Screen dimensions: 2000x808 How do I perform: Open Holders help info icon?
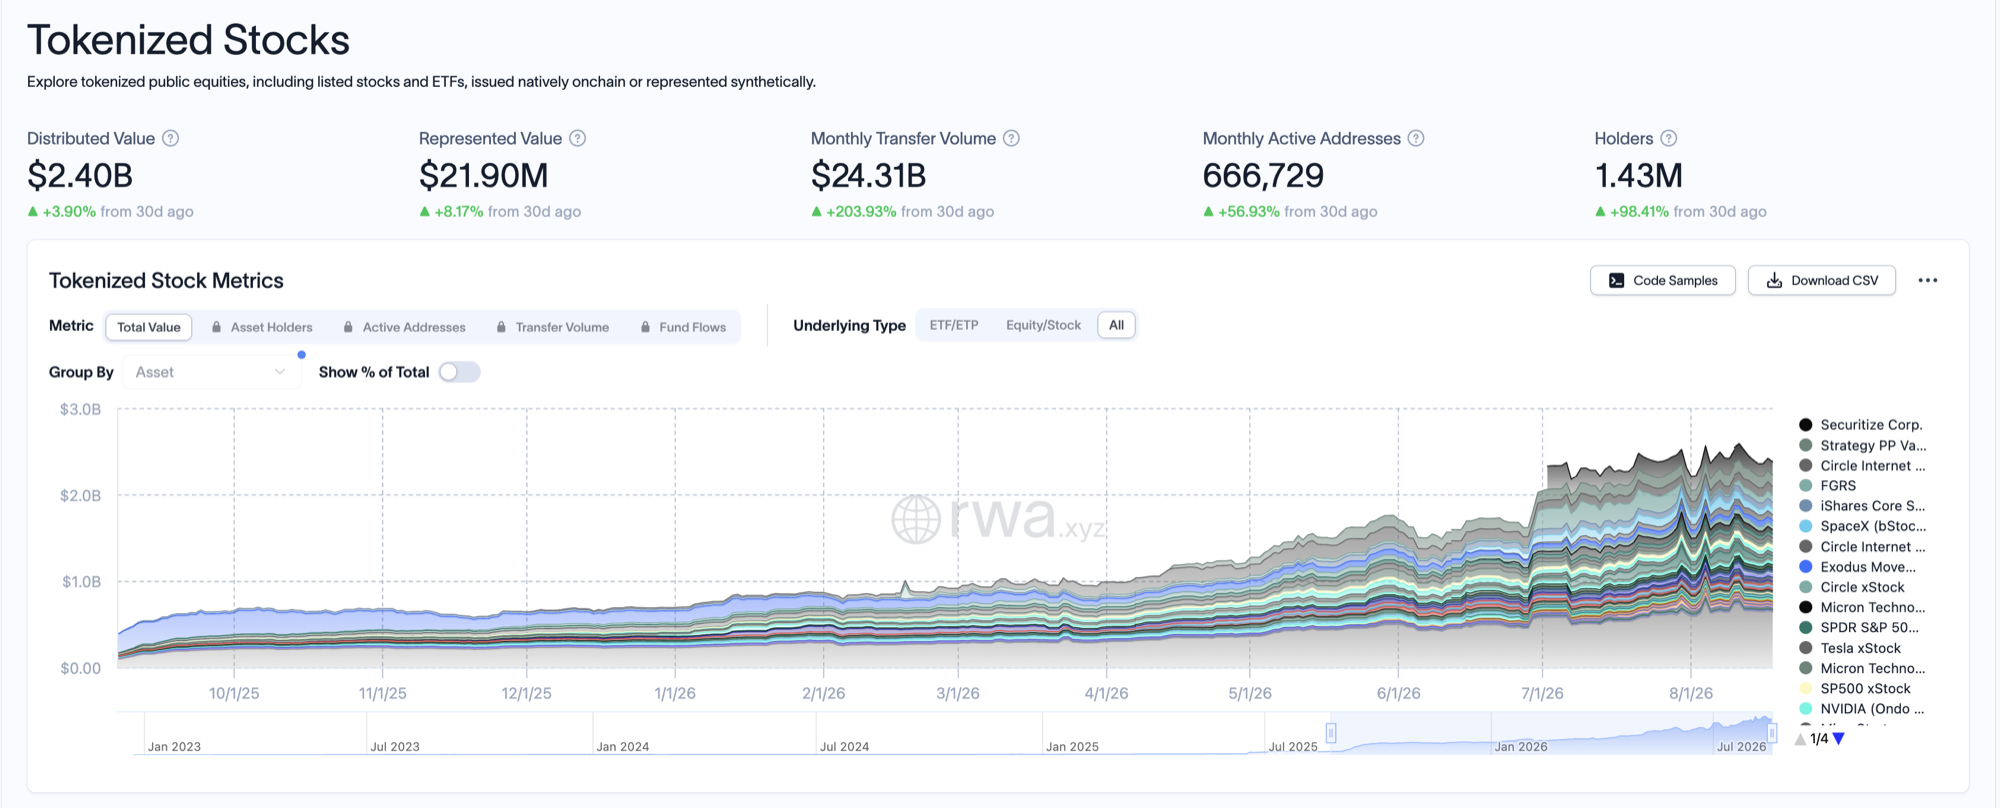pos(1669,139)
